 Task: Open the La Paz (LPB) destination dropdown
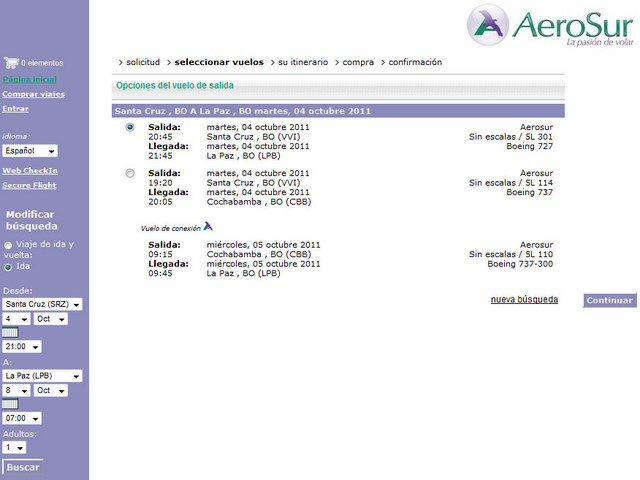(42, 376)
